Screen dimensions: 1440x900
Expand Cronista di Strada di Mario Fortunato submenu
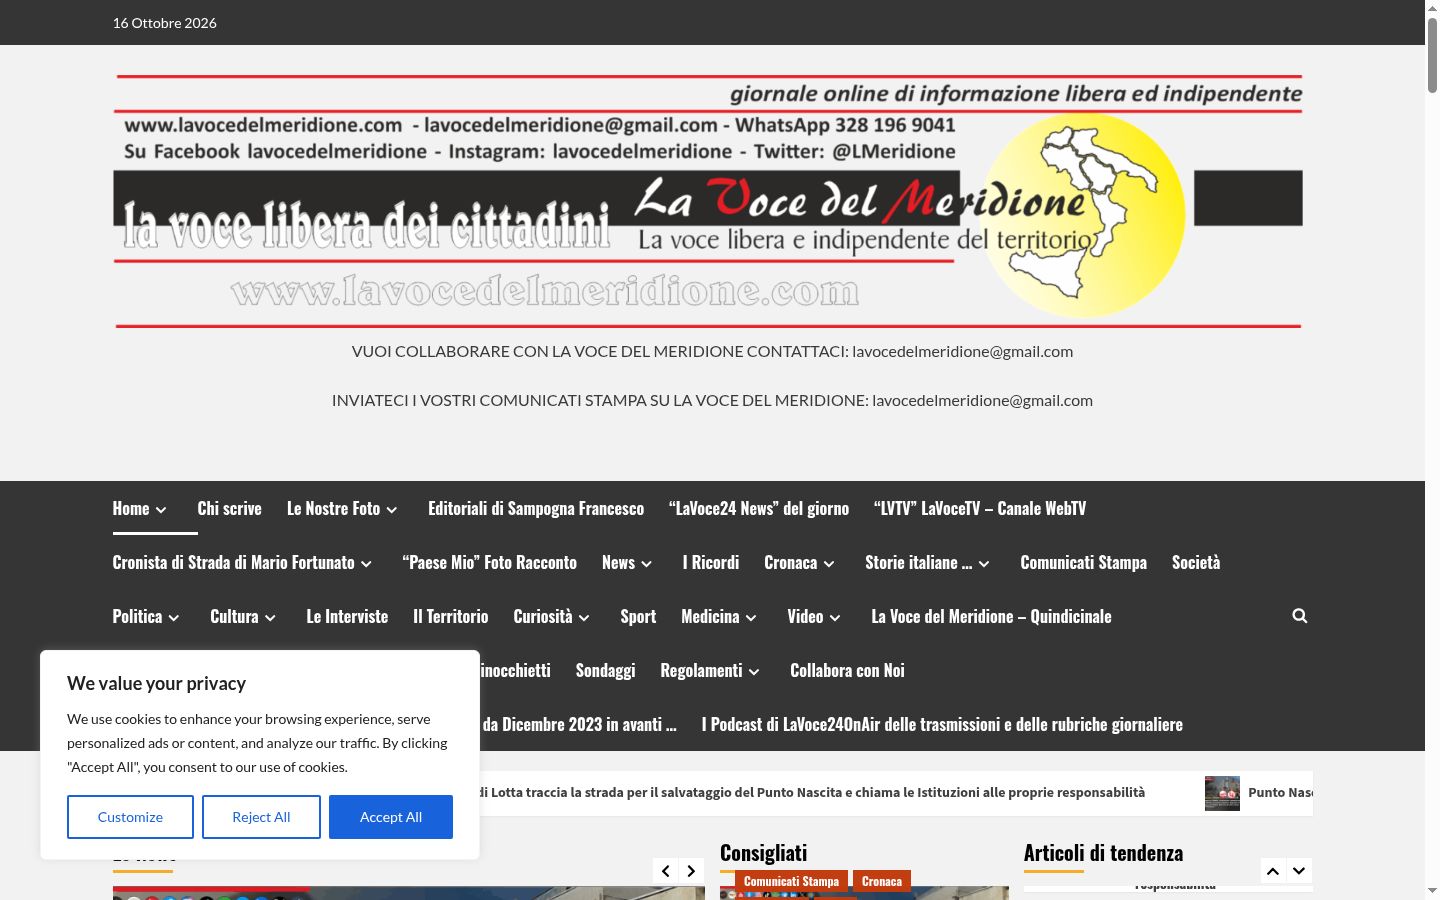[366, 564]
